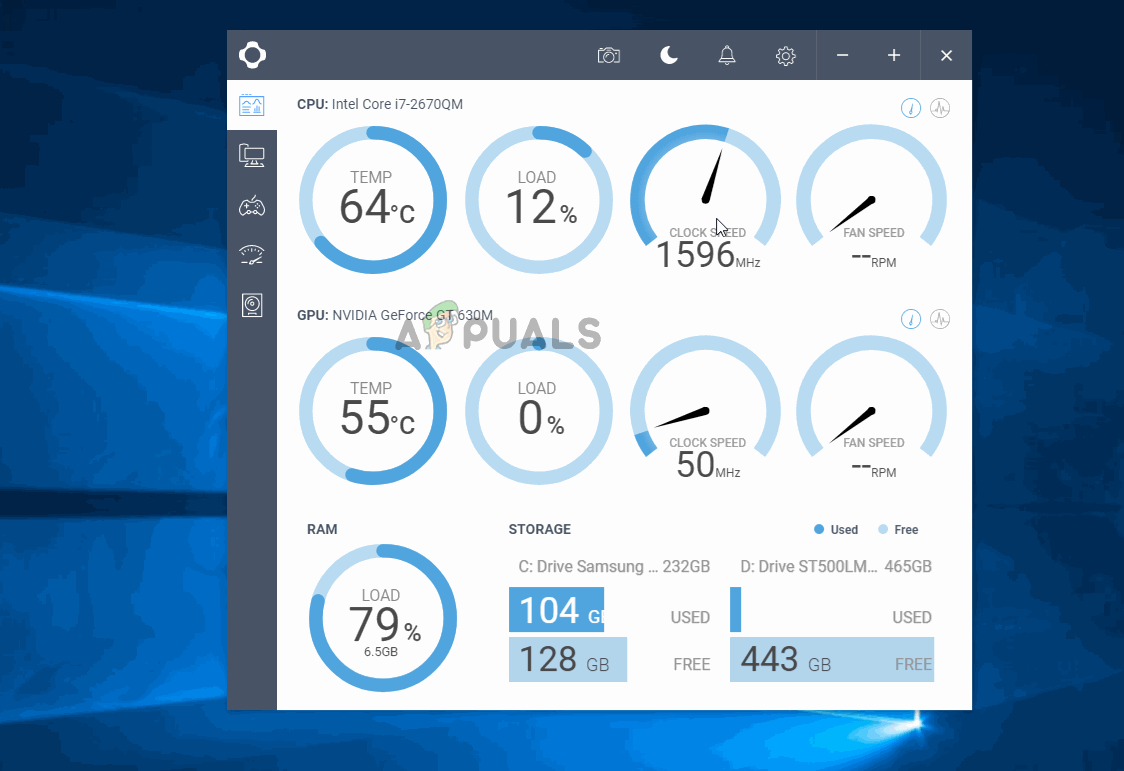This screenshot has height=771, width=1124.
Task: Click the CPU temperature 64°C gauge
Action: point(373,200)
